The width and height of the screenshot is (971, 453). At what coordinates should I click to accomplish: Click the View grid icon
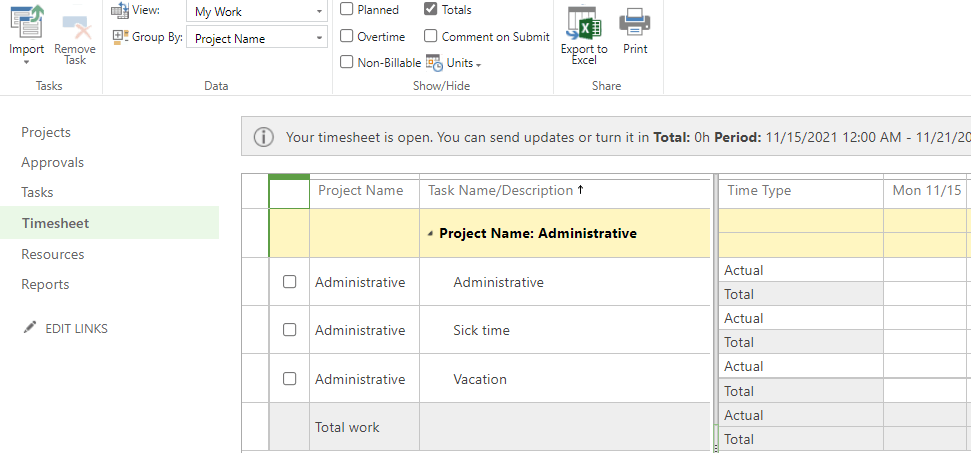120,10
